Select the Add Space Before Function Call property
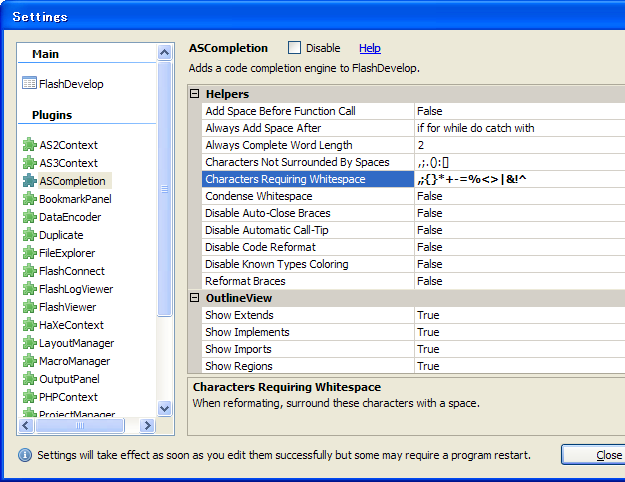 click(308, 111)
